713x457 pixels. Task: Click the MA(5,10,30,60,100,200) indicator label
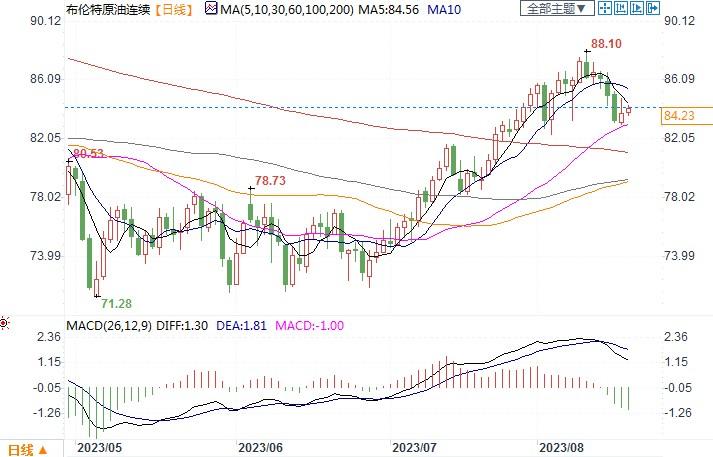[x=285, y=9]
